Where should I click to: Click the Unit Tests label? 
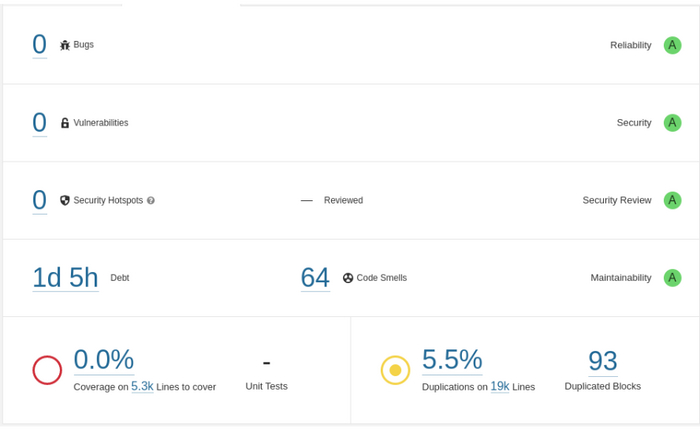pyautogui.click(x=267, y=386)
